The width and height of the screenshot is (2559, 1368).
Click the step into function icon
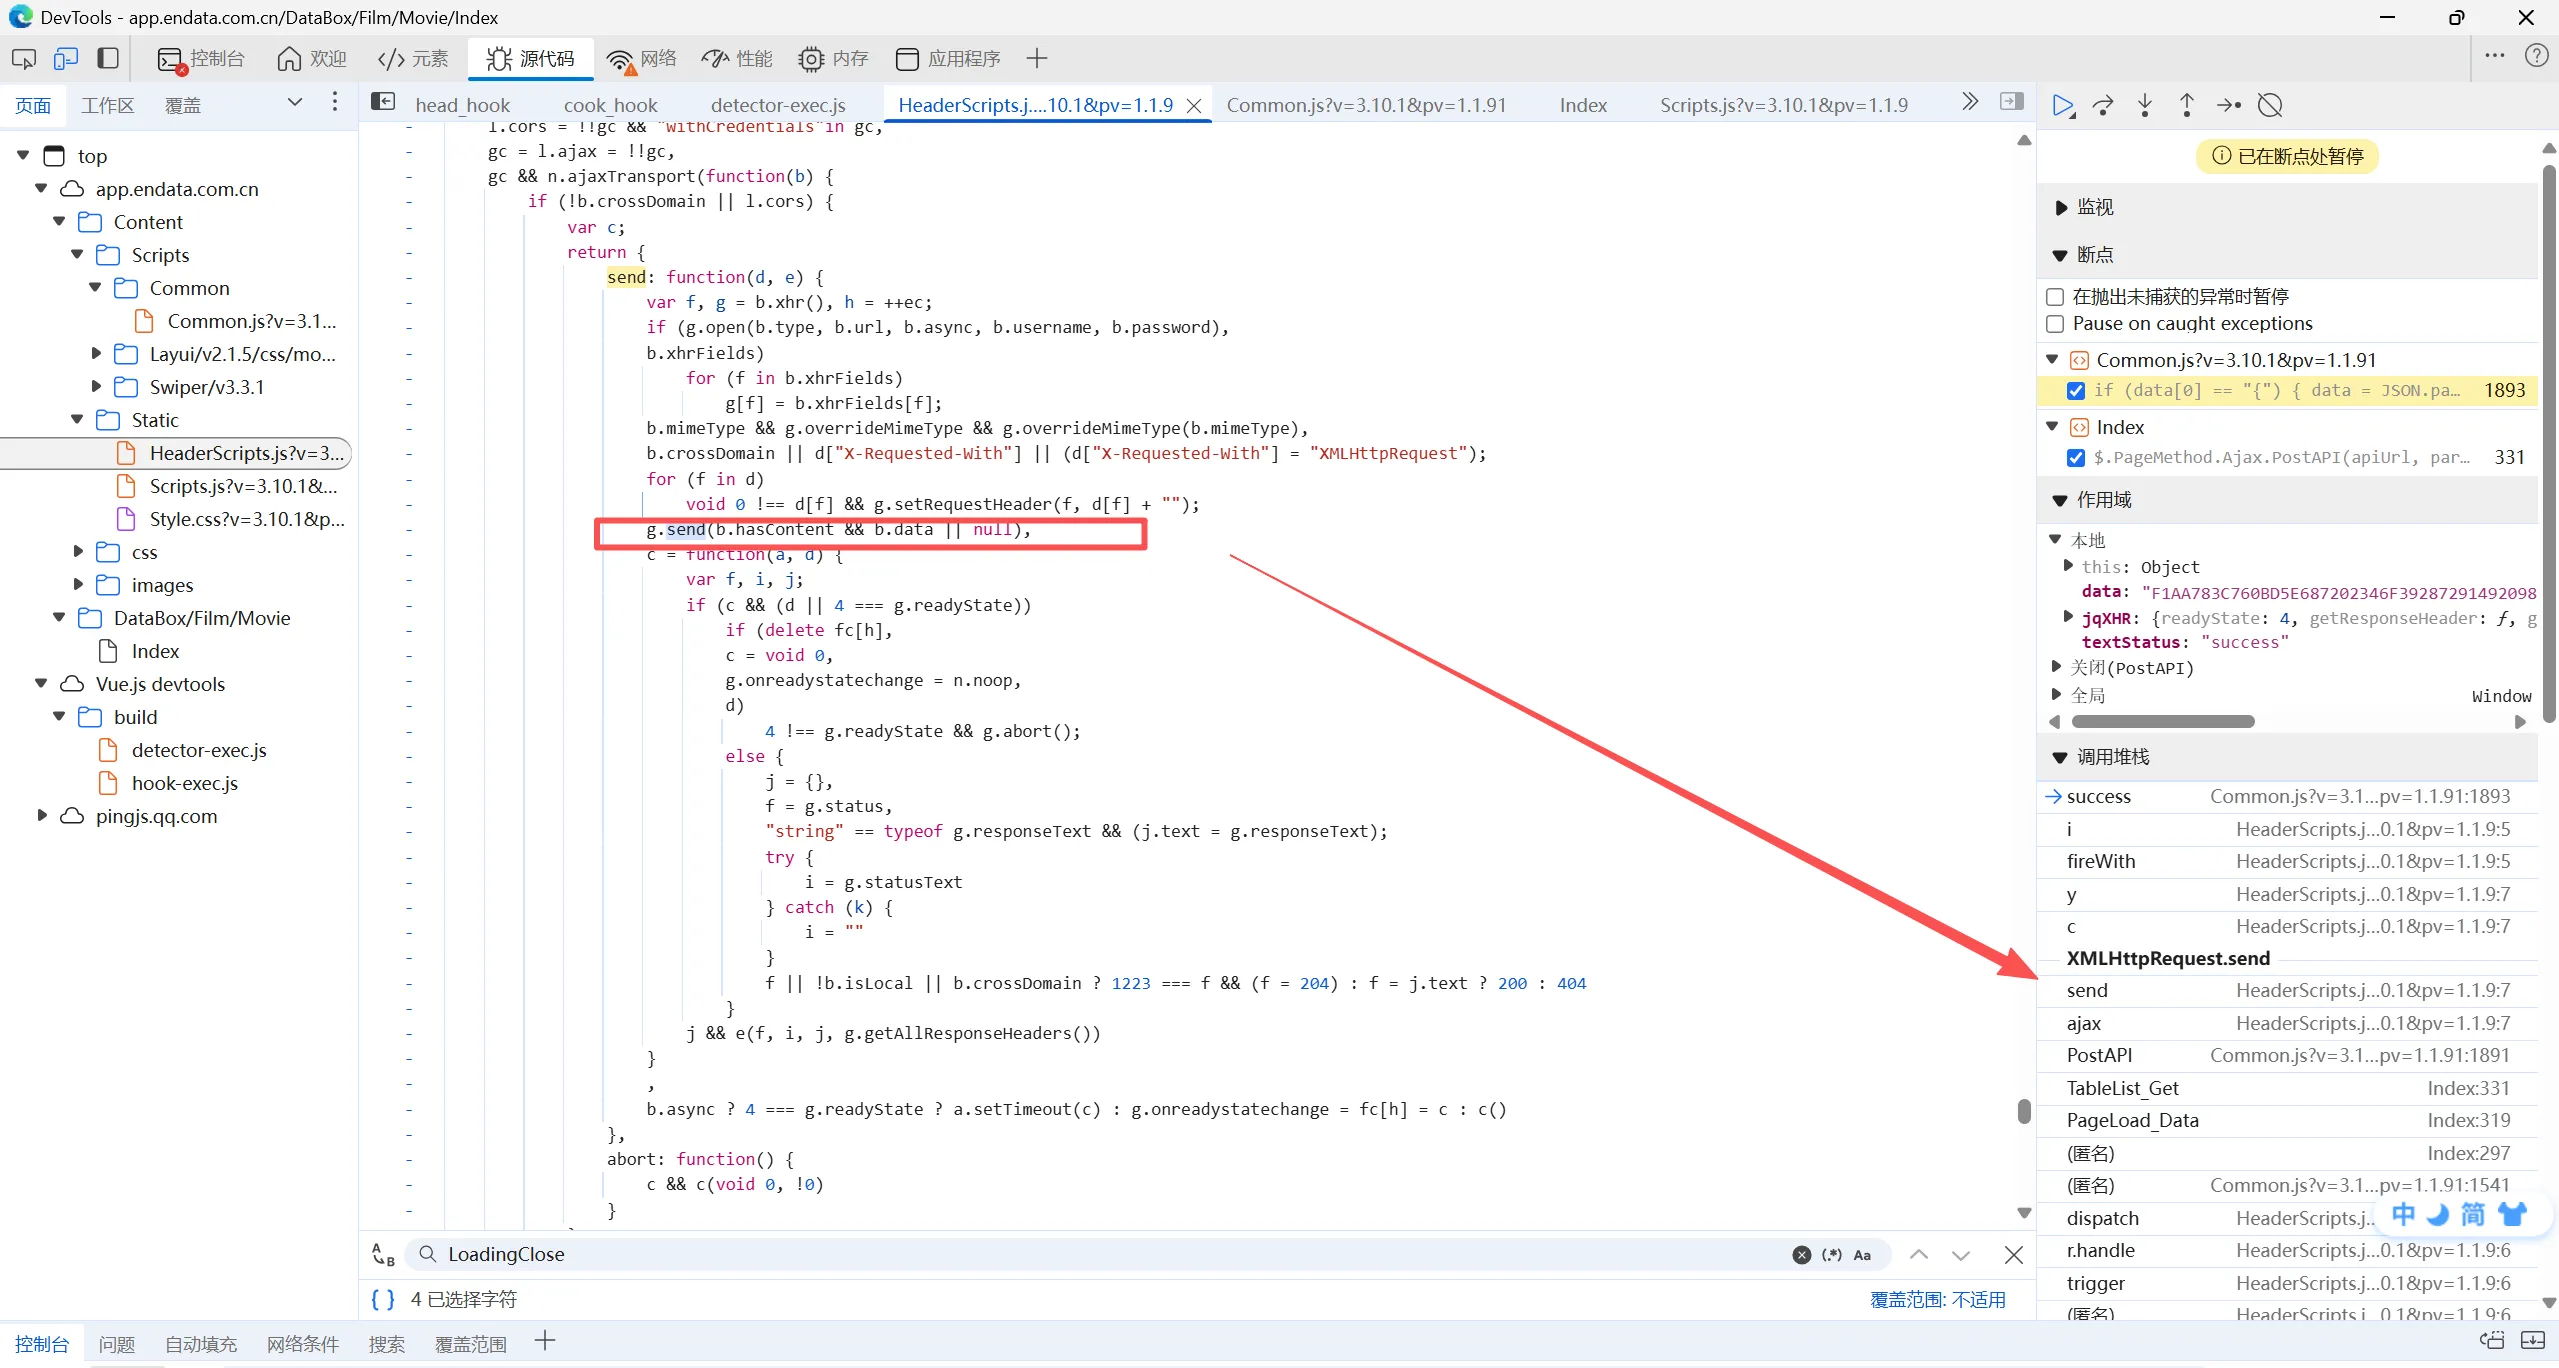pos(2144,105)
